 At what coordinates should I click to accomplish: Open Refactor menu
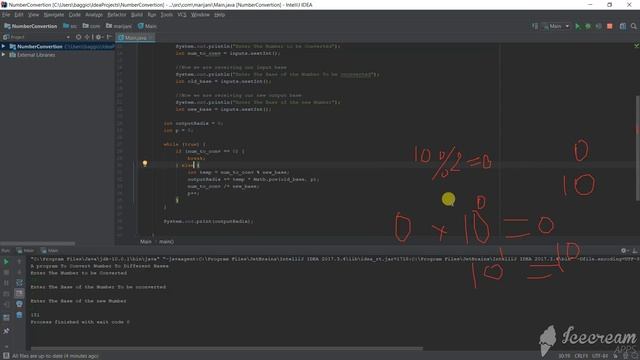(117, 15)
